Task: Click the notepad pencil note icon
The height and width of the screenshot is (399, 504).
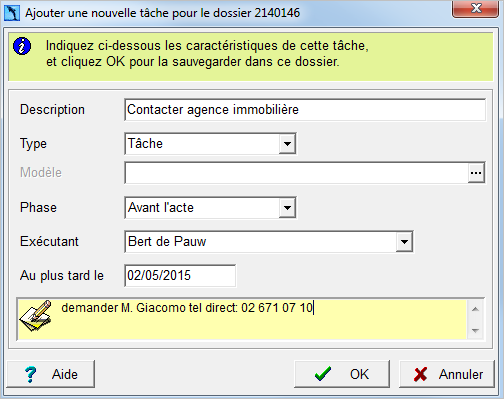Action: point(36,316)
